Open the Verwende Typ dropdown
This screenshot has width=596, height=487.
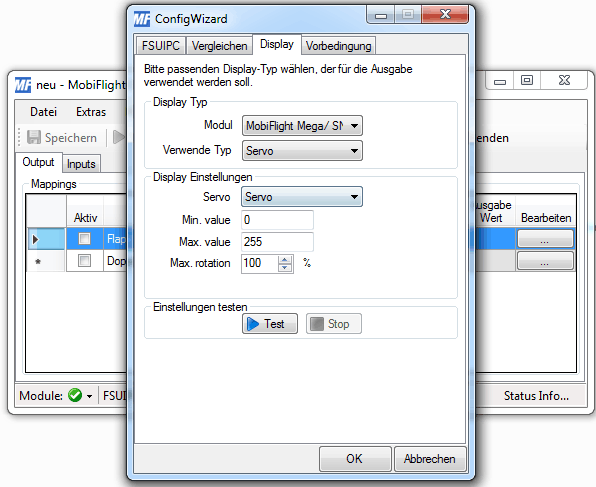[302, 151]
